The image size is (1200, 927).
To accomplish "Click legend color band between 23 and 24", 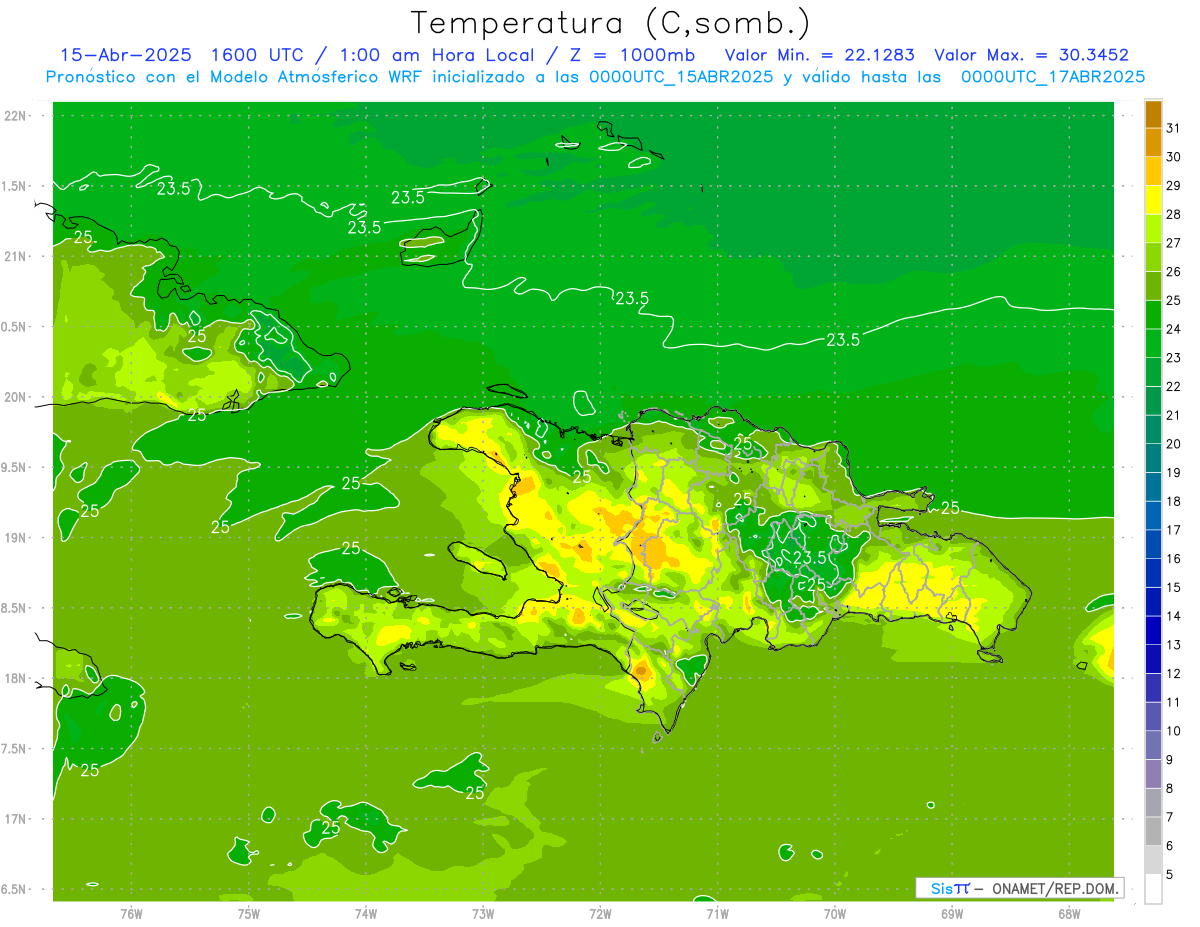I will (1153, 343).
